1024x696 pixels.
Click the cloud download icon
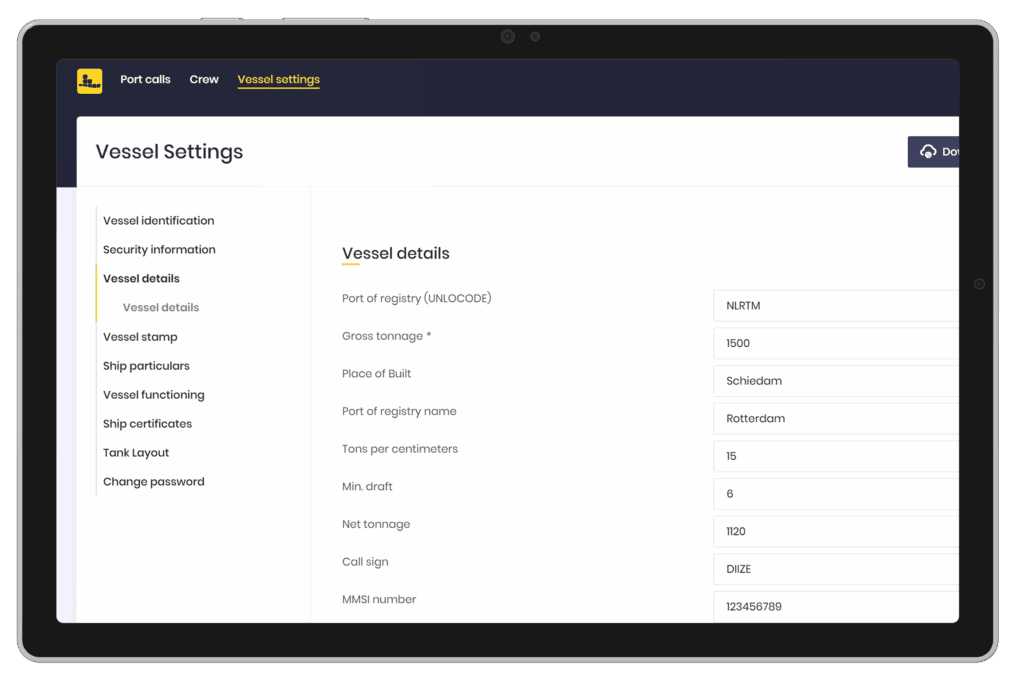tap(927, 152)
